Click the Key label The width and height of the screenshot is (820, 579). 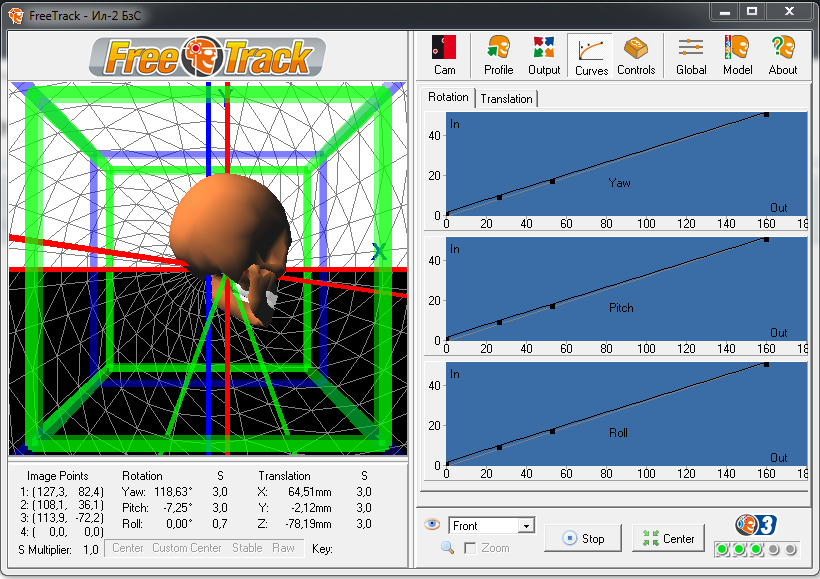point(322,549)
